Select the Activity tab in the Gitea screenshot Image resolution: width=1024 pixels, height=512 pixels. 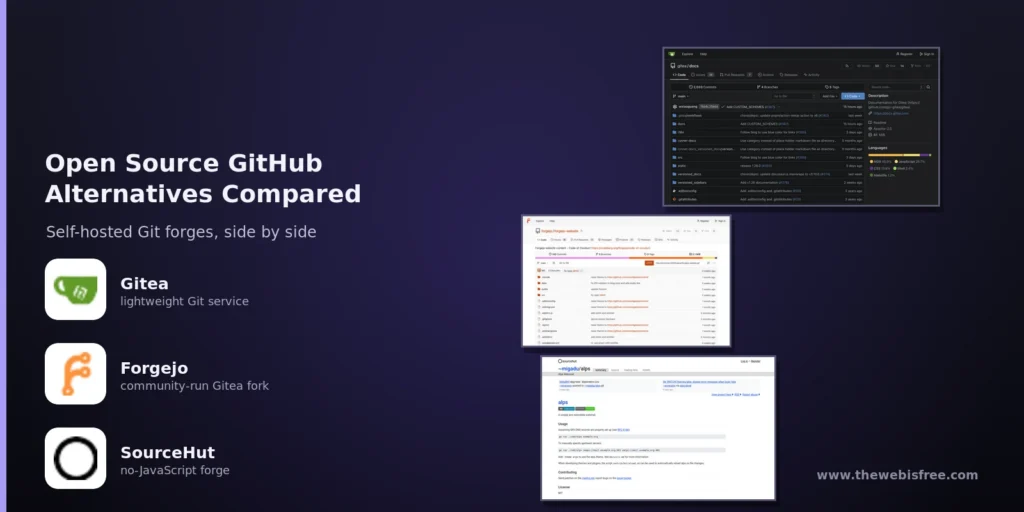812,75
